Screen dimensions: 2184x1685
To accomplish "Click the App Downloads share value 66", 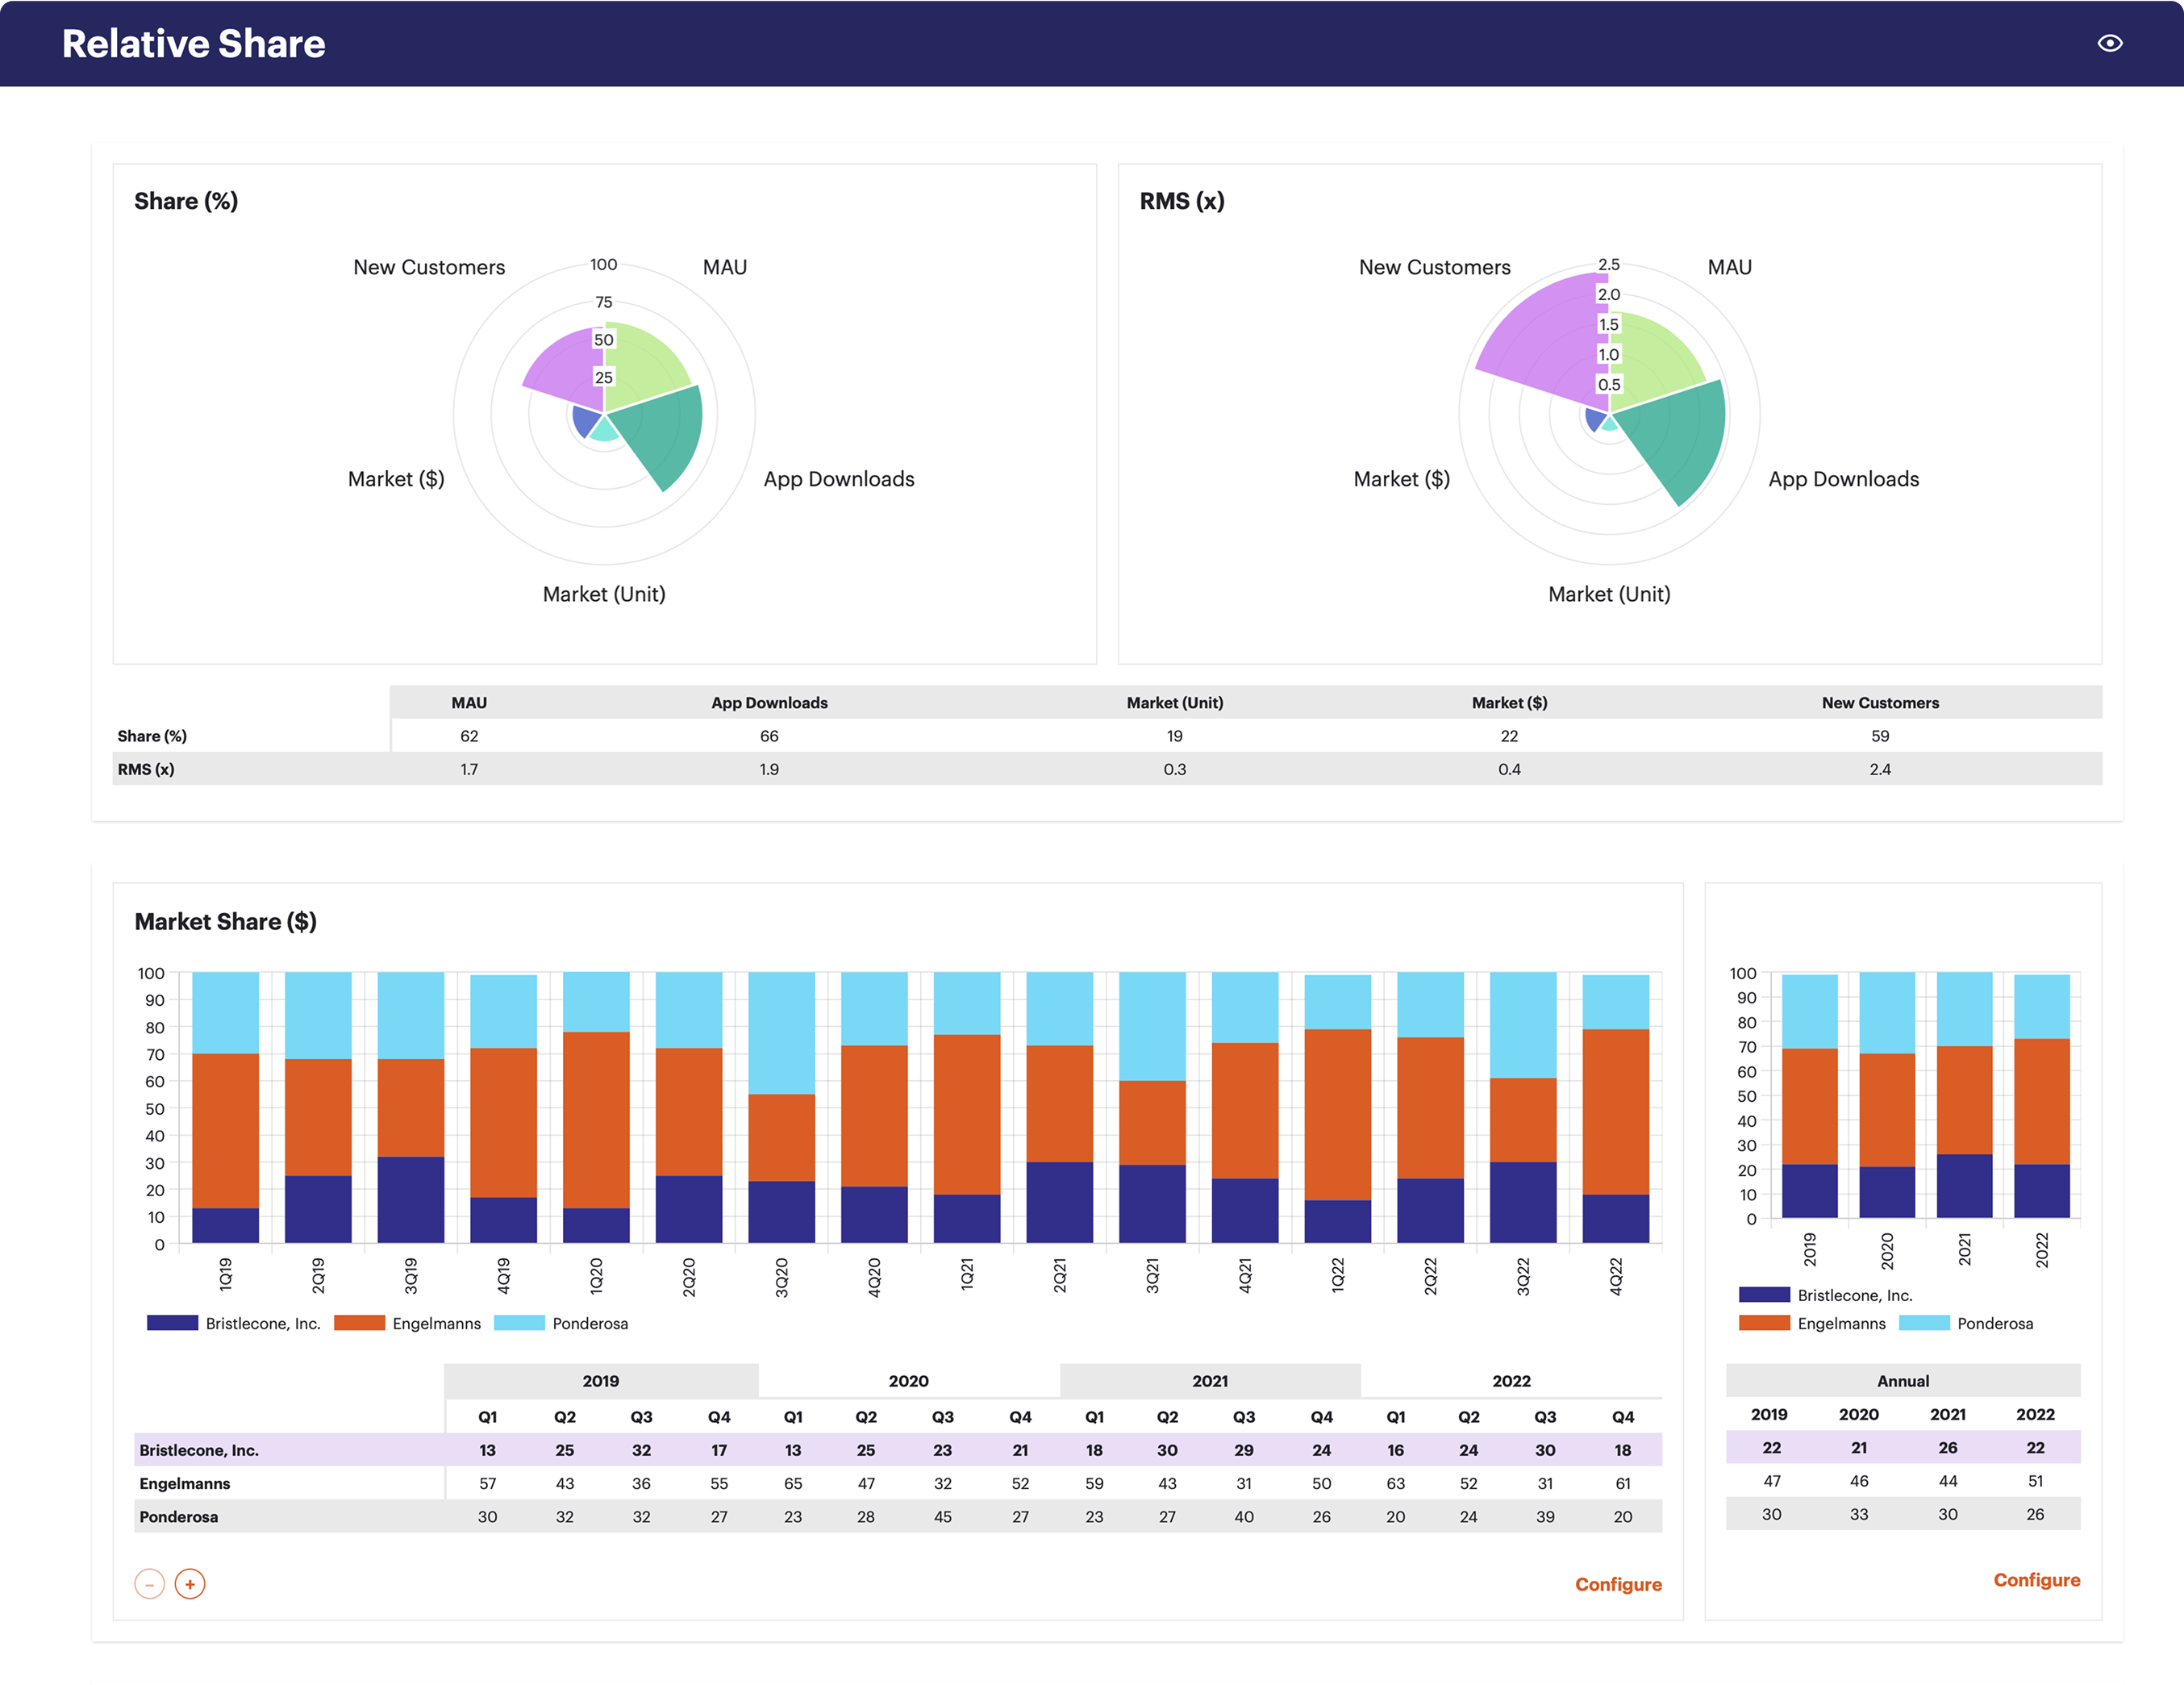I will point(769,736).
